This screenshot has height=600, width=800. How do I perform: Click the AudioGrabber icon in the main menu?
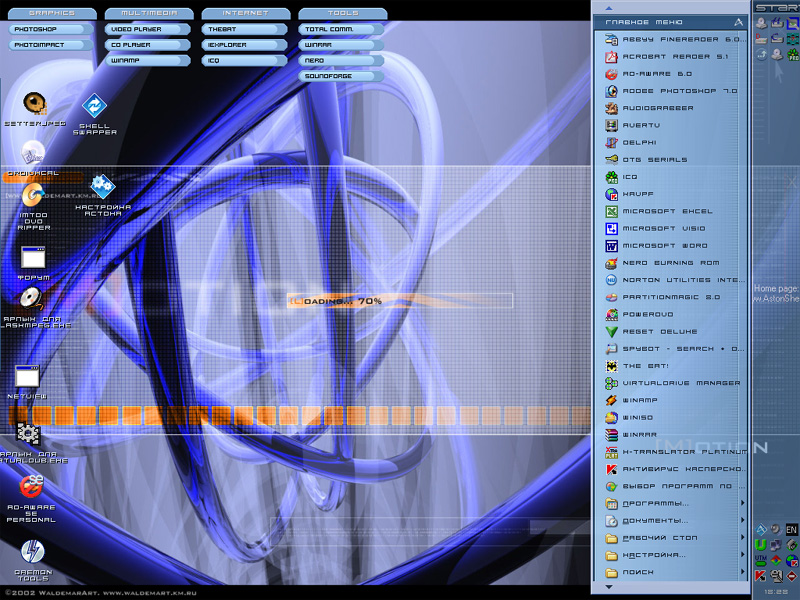611,108
